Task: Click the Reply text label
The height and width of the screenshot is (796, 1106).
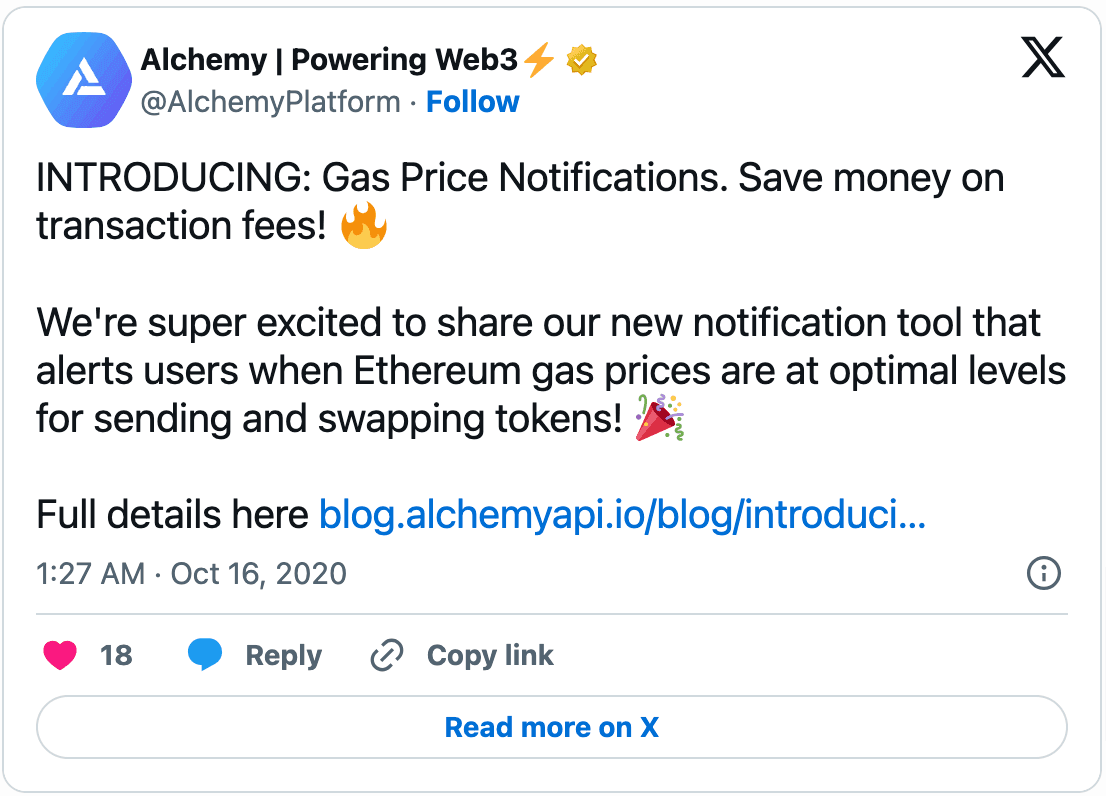Action: pos(283,655)
